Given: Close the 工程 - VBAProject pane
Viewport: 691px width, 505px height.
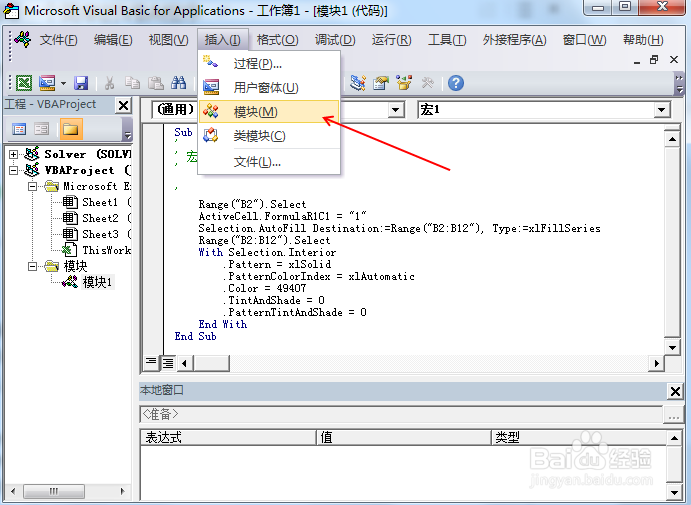Looking at the screenshot, I should (124, 105).
